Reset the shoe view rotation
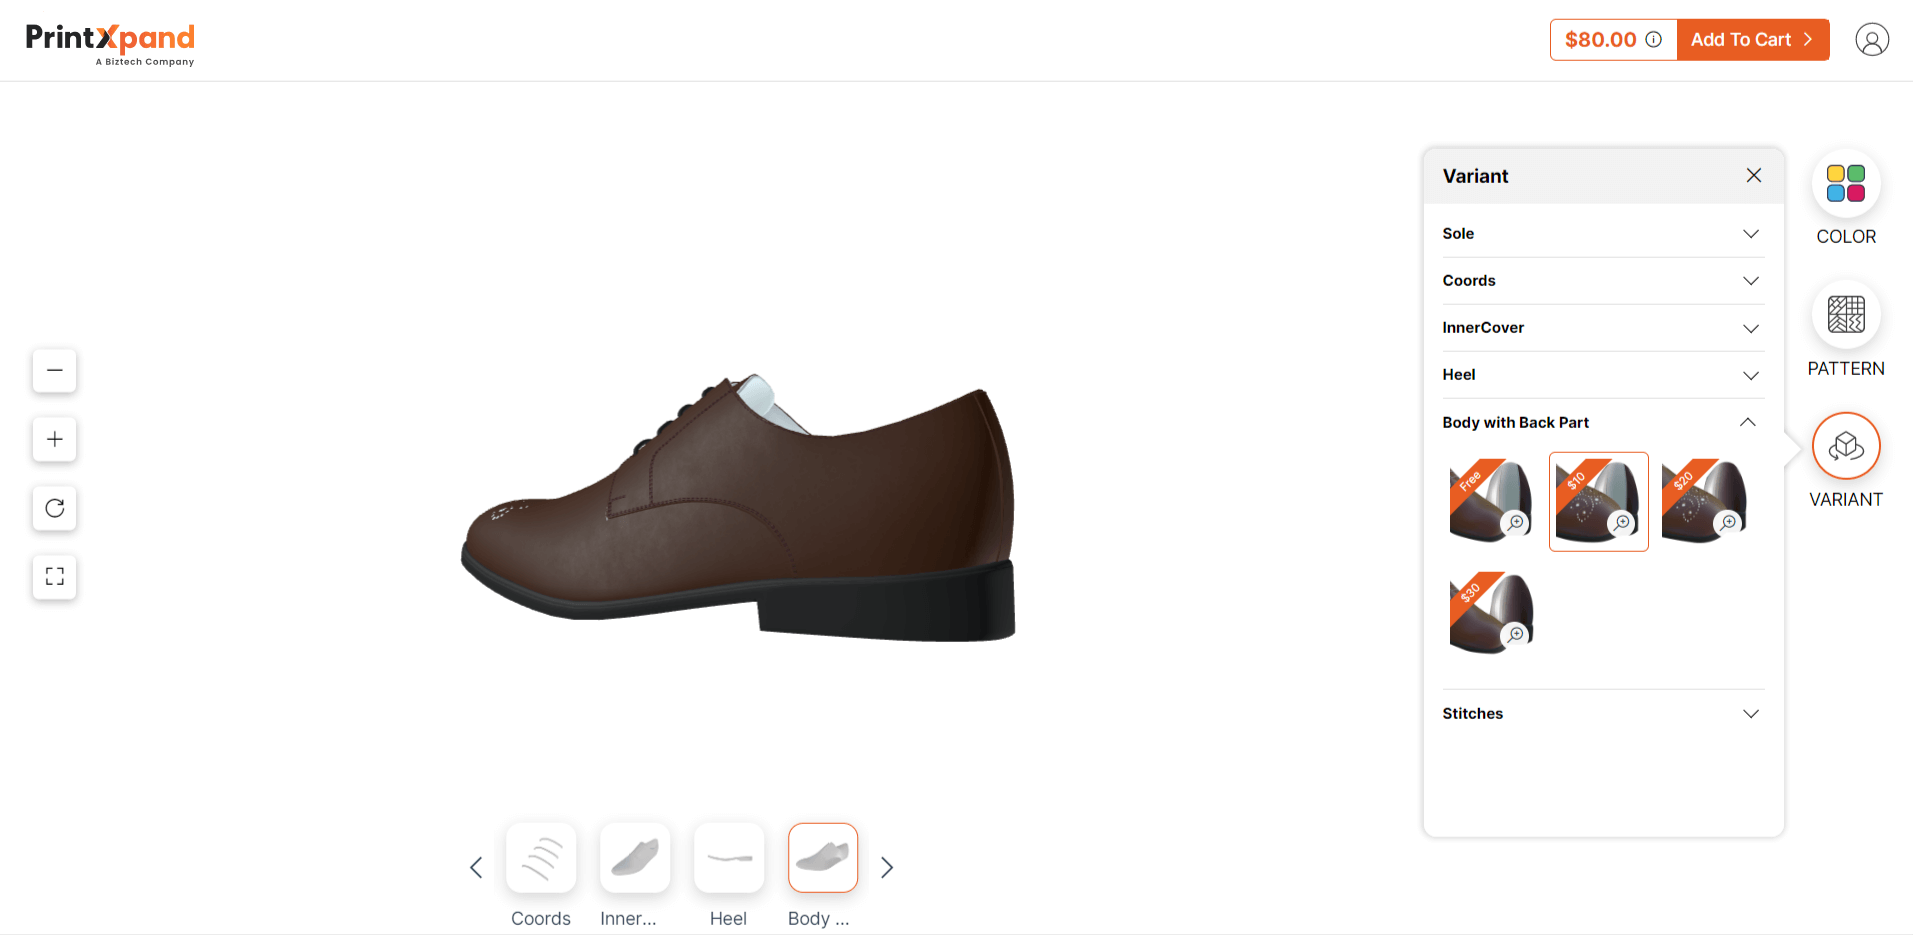The image size is (1913, 935). (55, 508)
